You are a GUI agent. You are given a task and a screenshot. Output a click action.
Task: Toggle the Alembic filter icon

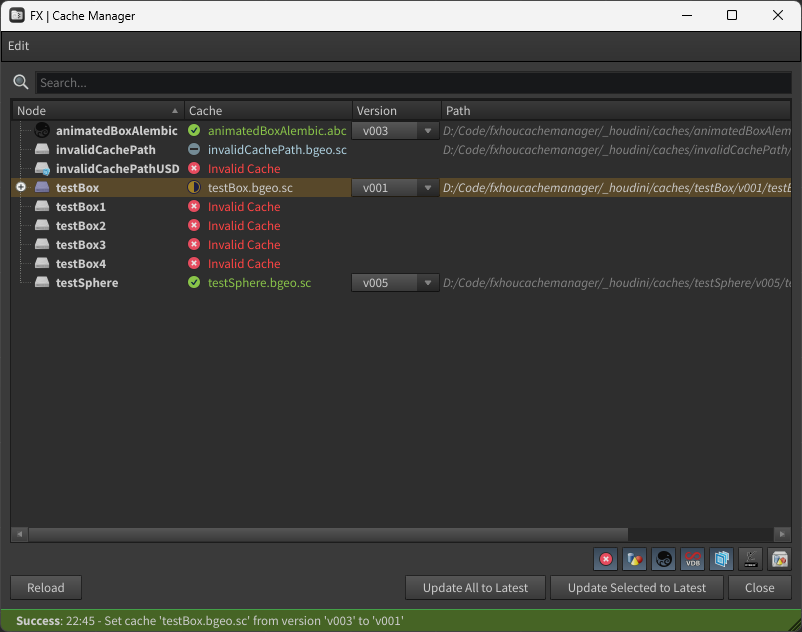[664, 559]
